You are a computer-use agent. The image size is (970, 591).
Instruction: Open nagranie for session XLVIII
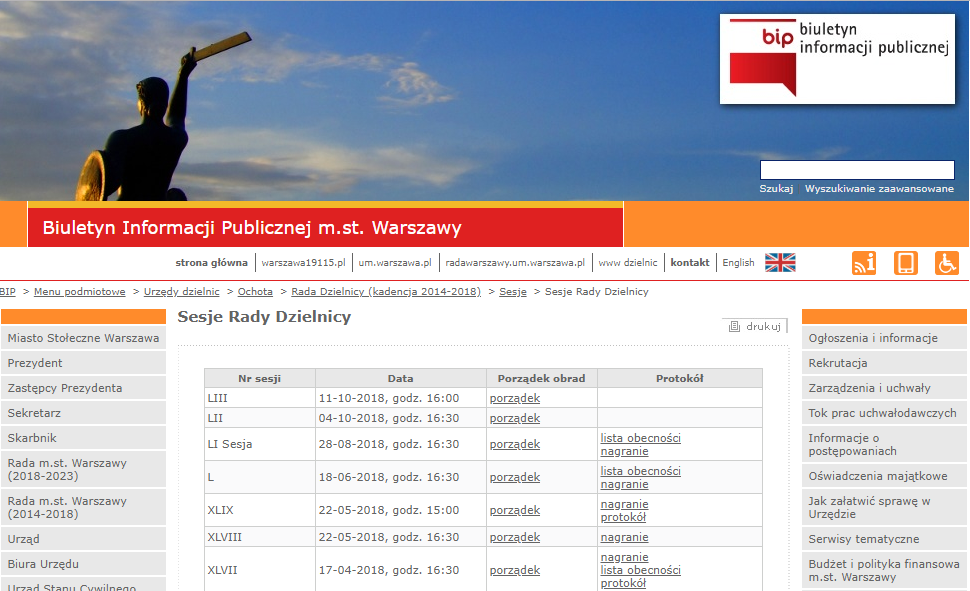[624, 537]
